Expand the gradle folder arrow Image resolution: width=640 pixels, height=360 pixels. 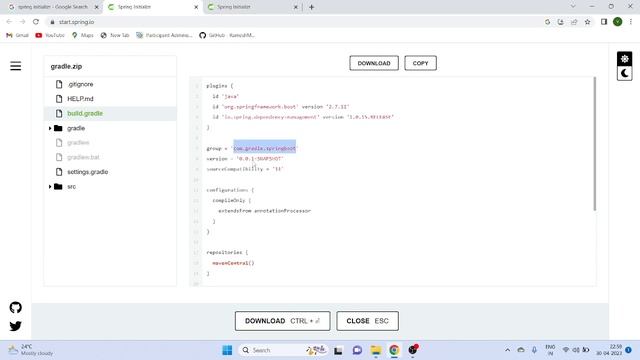50,128
